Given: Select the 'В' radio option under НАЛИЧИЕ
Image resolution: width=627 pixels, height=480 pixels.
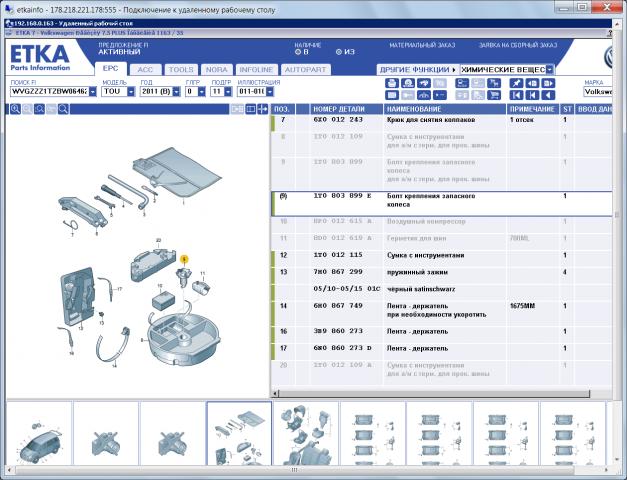Looking at the screenshot, I should (298, 52).
